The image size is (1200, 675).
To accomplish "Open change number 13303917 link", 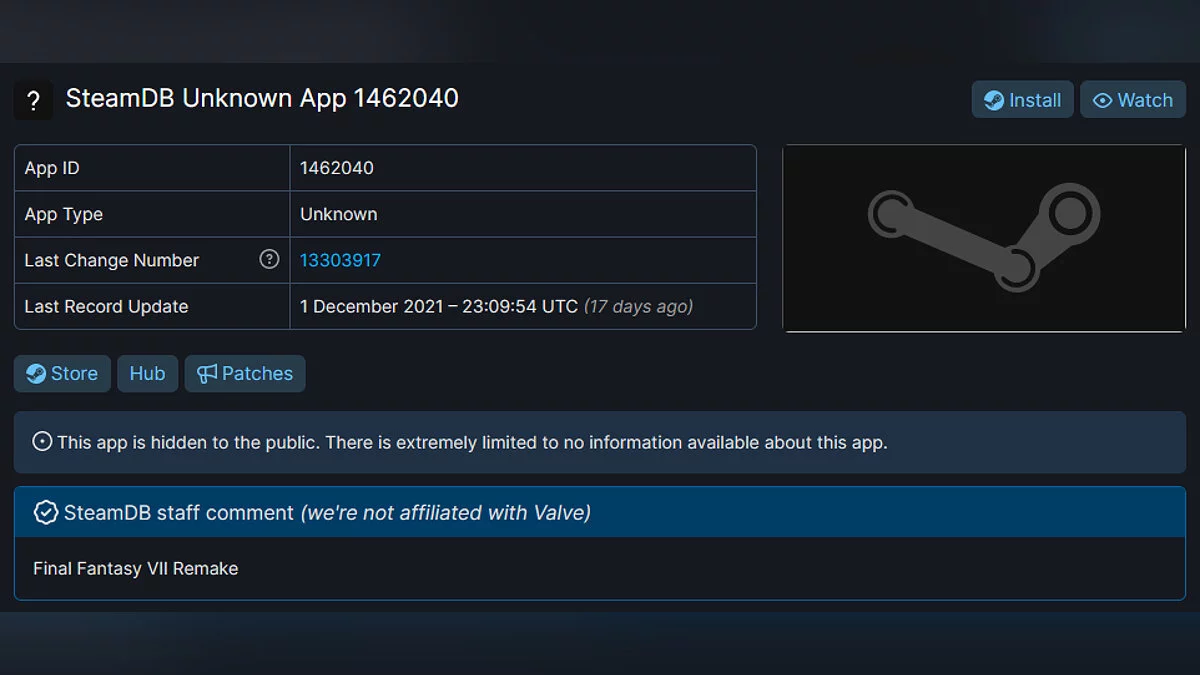I will click(x=340, y=260).
